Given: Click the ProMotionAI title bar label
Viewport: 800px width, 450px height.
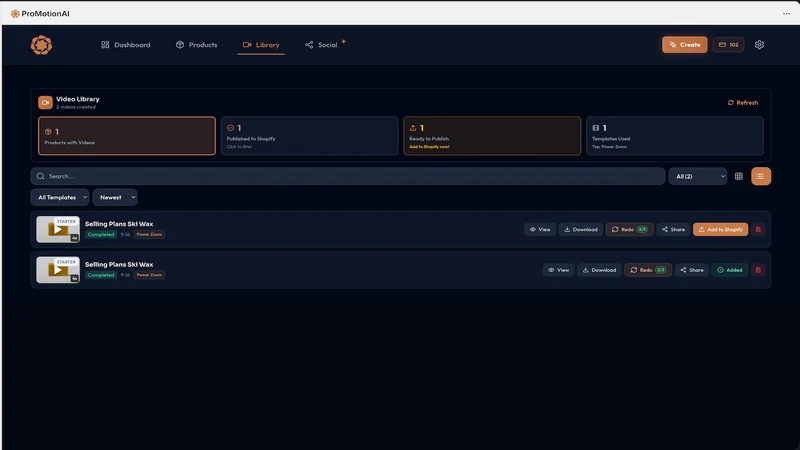Looking at the screenshot, I should [45, 14].
